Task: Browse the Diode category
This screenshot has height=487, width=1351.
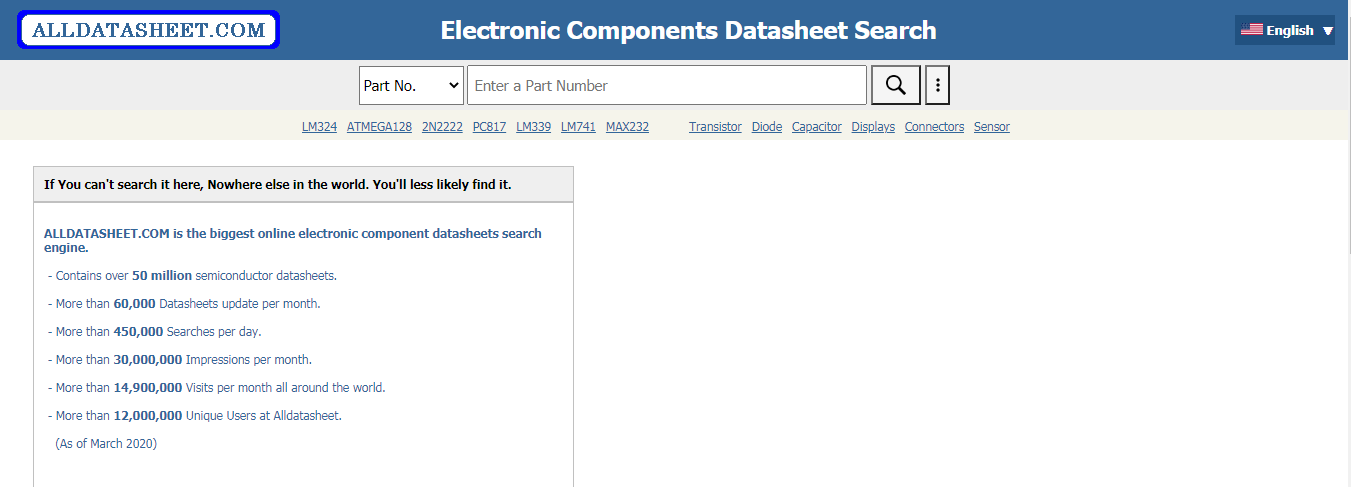Action: pos(767,127)
